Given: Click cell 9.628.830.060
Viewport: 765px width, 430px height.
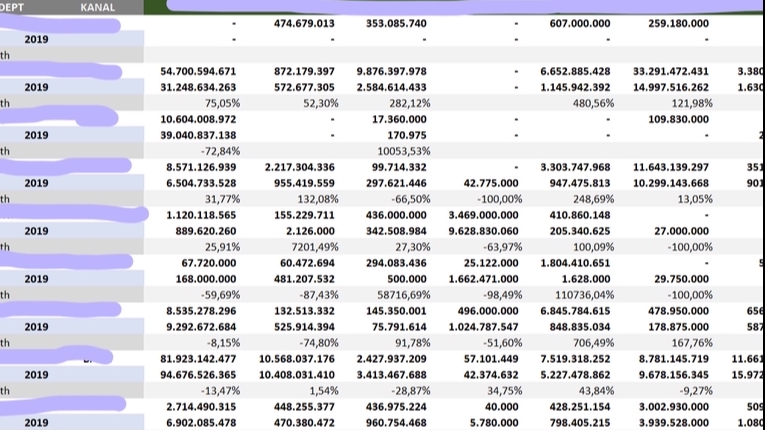Looking at the screenshot, I should click(x=483, y=231).
